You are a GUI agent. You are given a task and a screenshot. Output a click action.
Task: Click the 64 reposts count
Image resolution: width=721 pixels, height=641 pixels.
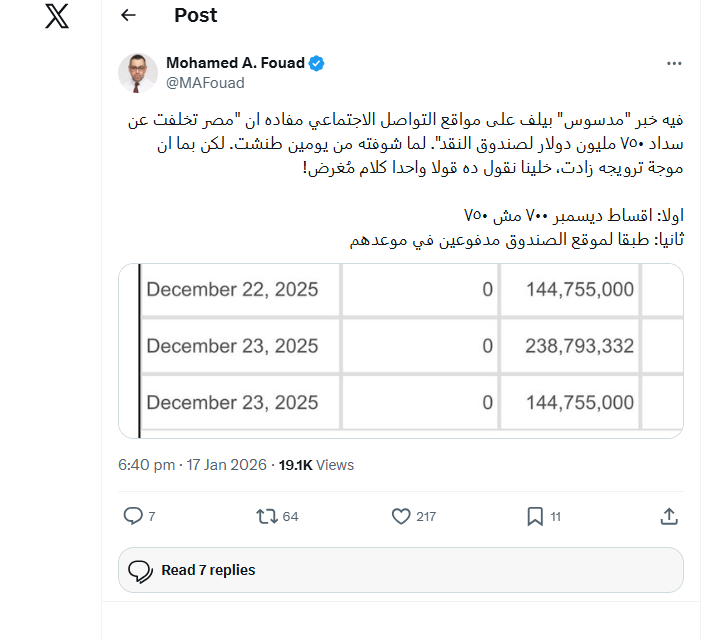(x=291, y=517)
